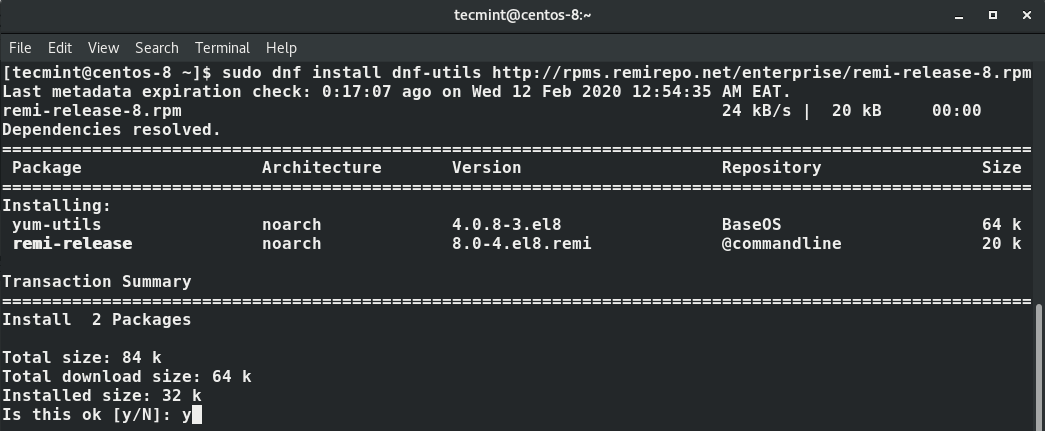Open the View menu
1045x431 pixels.
coord(103,48)
